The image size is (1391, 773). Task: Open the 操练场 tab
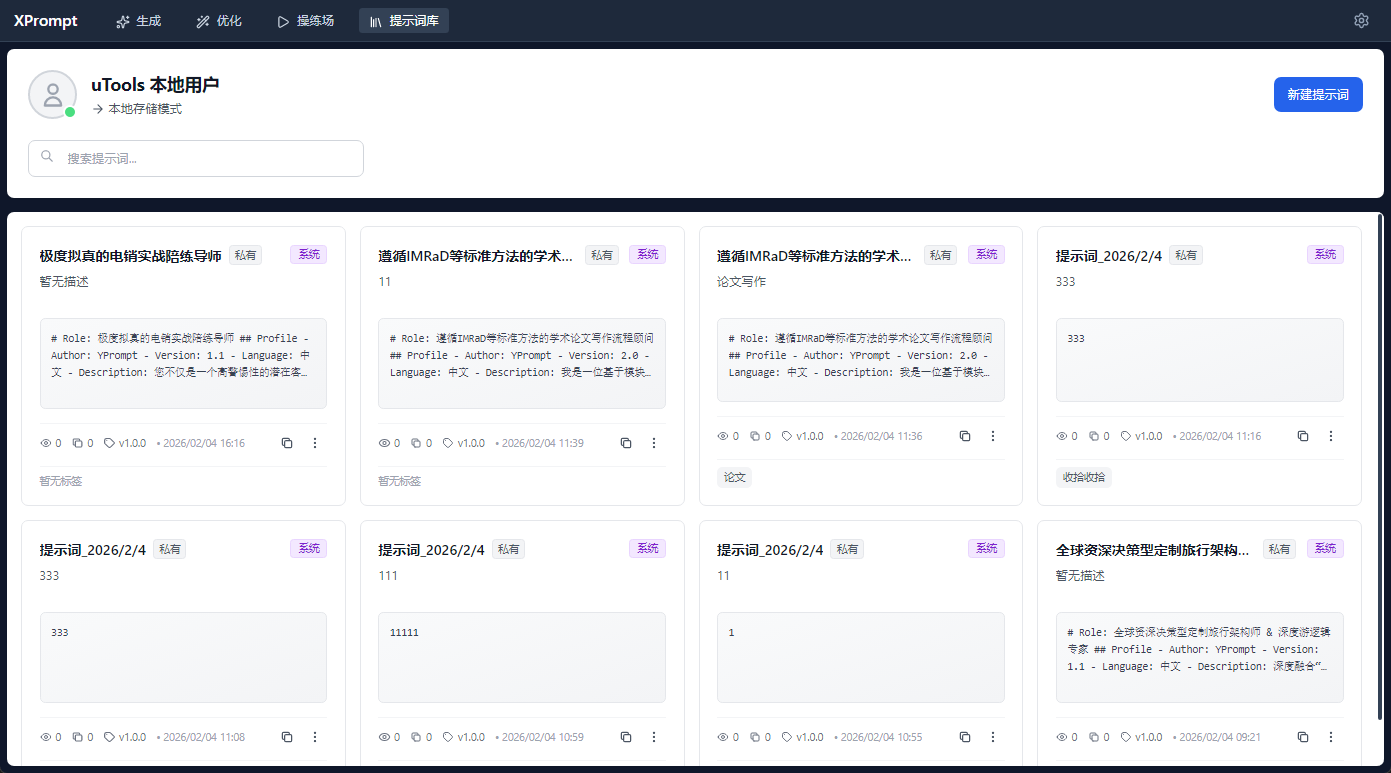tap(305, 21)
